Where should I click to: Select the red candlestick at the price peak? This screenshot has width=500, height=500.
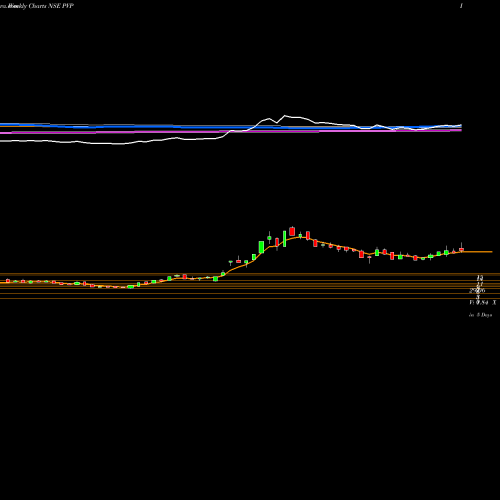tap(292, 231)
